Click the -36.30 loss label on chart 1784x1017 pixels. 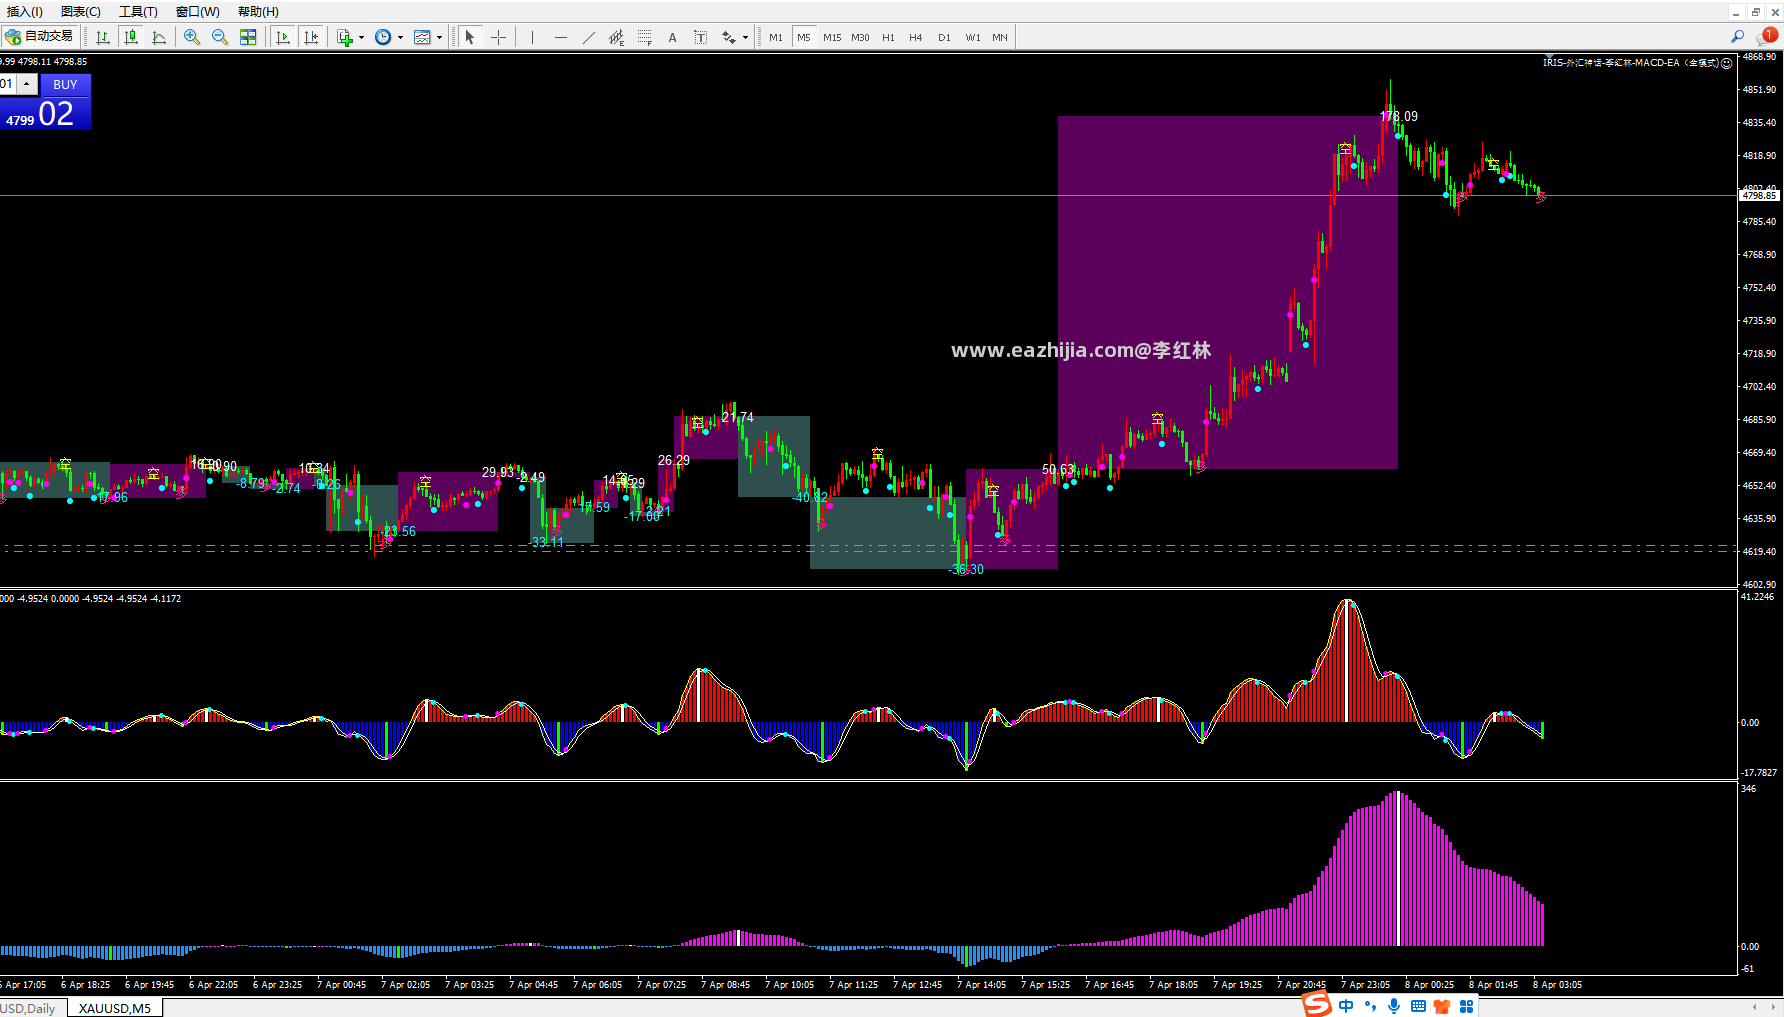coord(966,570)
